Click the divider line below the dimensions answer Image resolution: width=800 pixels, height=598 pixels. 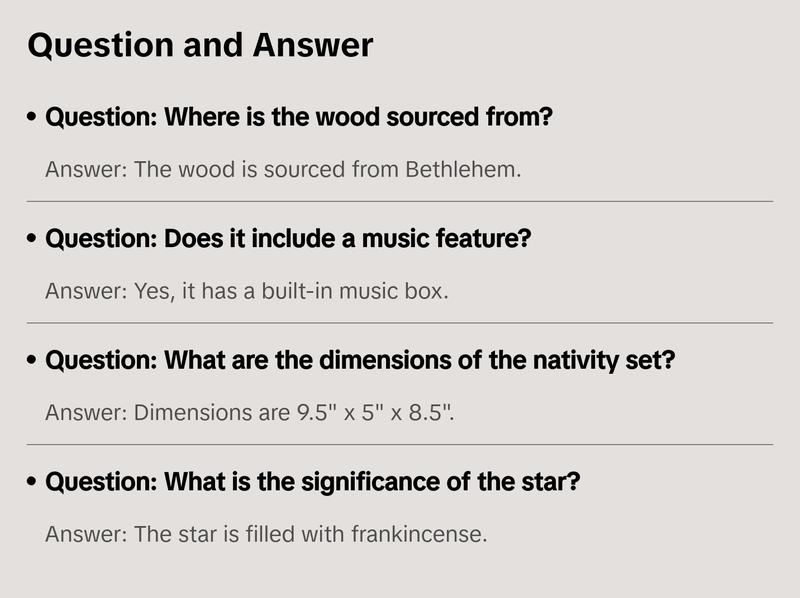[400, 444]
